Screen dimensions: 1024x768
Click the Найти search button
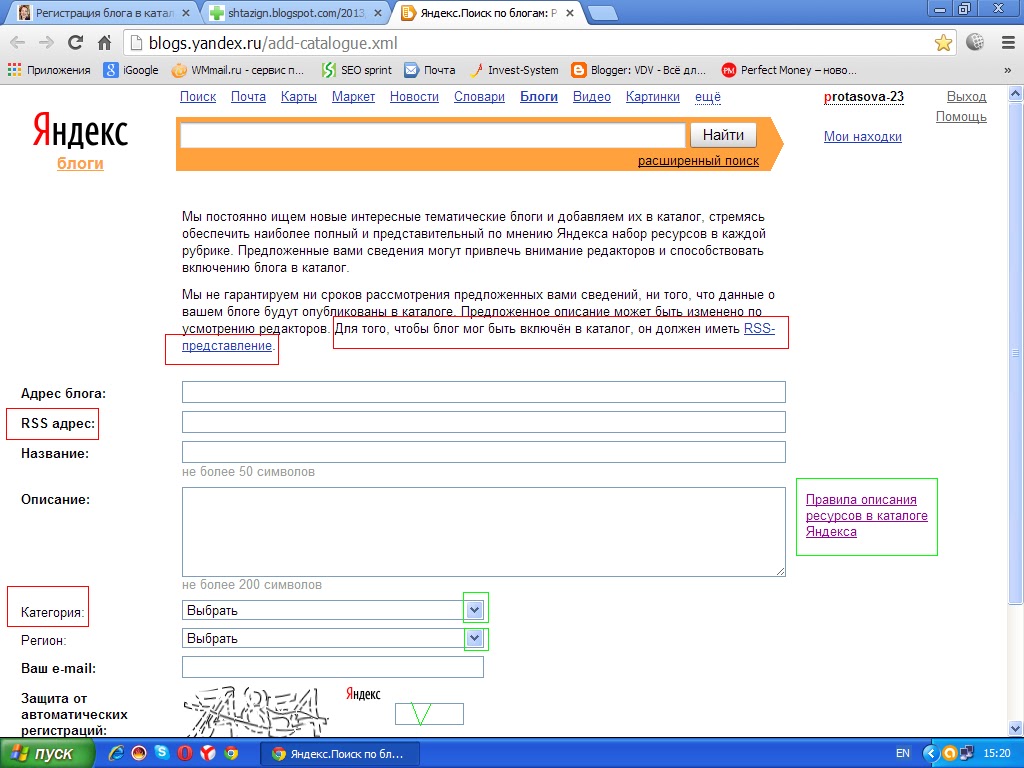(x=723, y=135)
